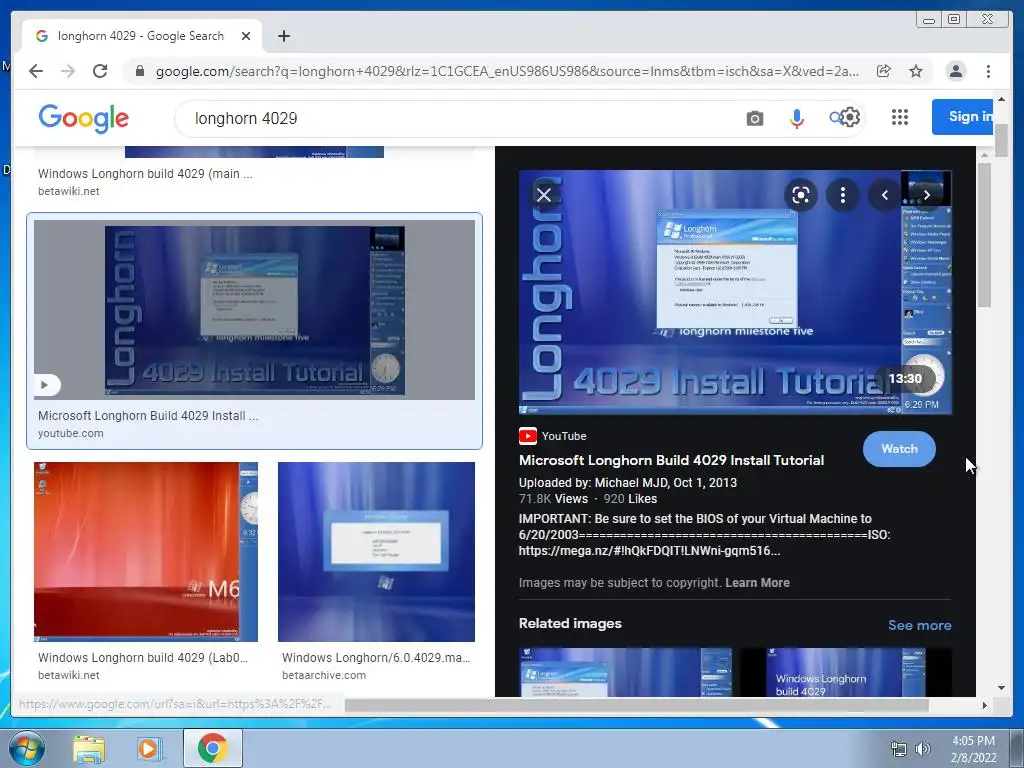Open Windows Longhorn build 4029 (Lab0 result
The image size is (1024, 768).
point(143,658)
